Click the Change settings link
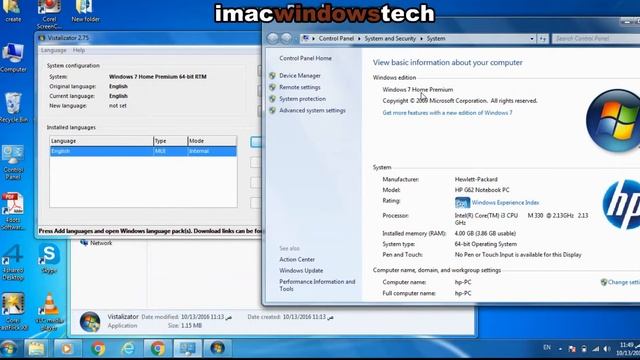Image resolution: width=640 pixels, height=360 pixels. coord(624,282)
